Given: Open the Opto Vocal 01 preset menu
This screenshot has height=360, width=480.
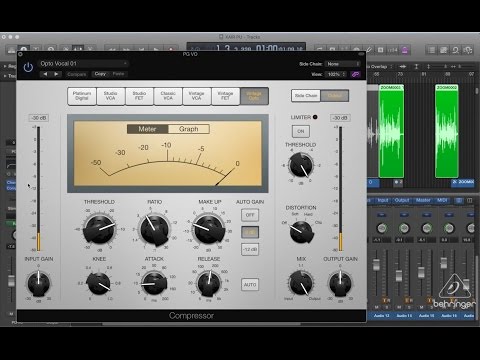Looking at the screenshot, I should pos(83,63).
